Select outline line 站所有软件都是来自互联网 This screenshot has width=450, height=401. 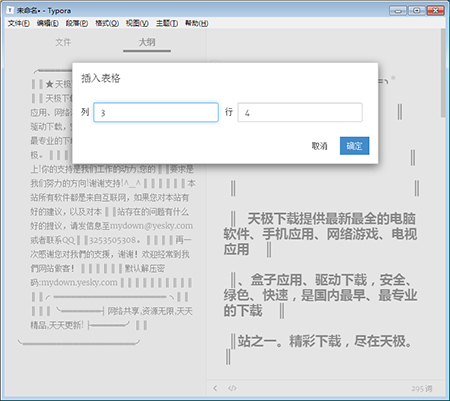pos(110,197)
